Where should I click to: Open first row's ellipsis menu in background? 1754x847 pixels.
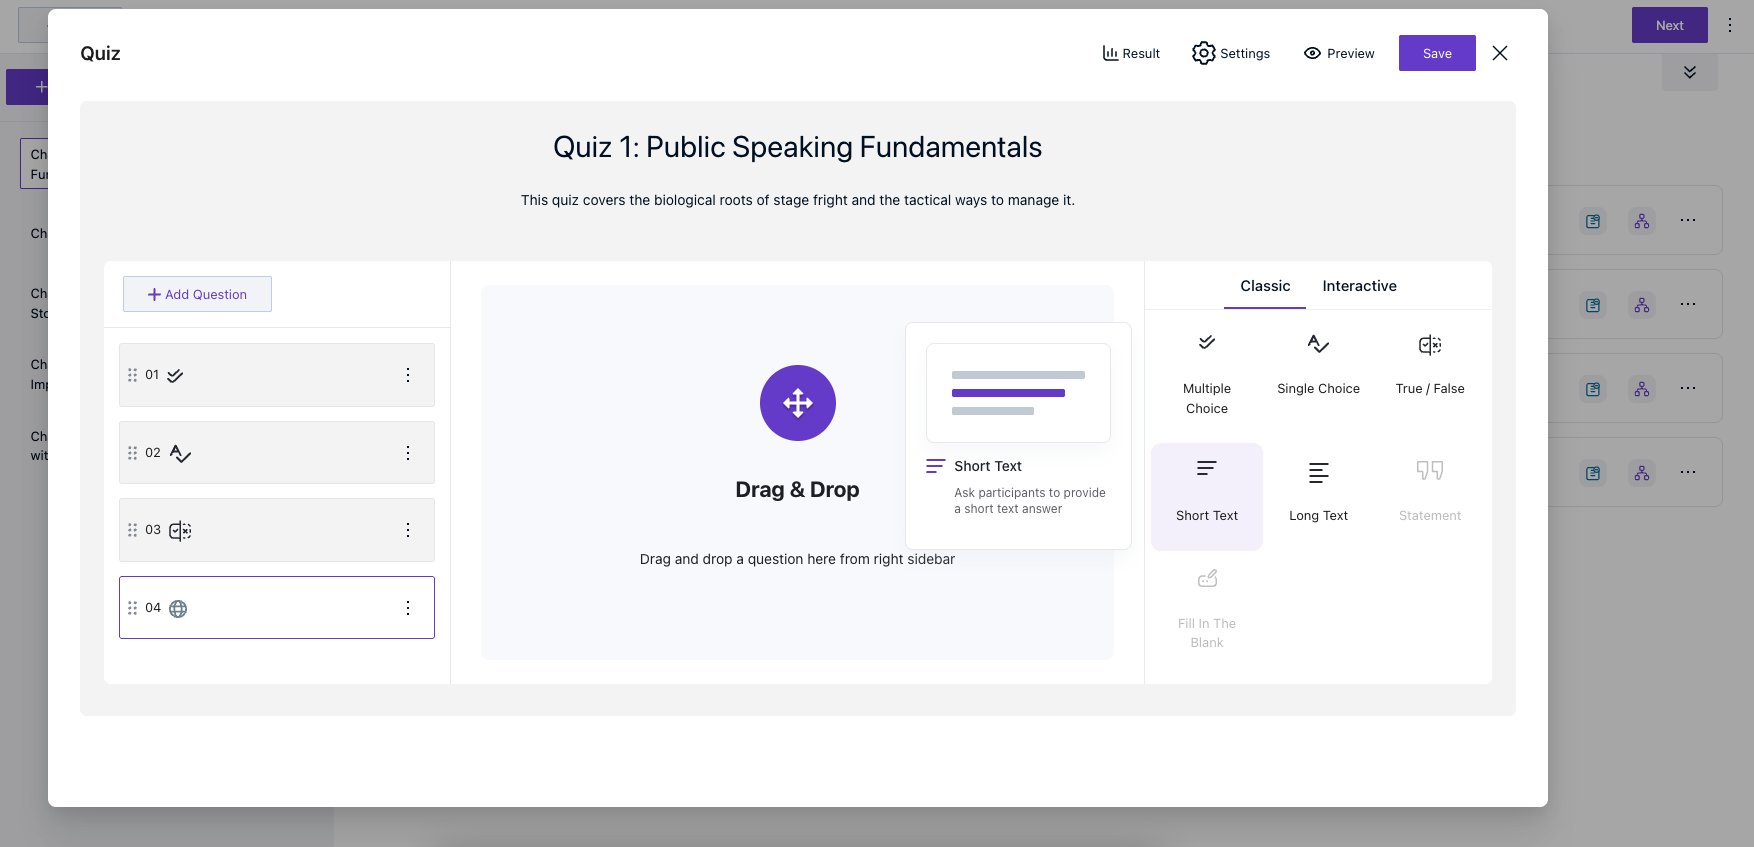1688,220
